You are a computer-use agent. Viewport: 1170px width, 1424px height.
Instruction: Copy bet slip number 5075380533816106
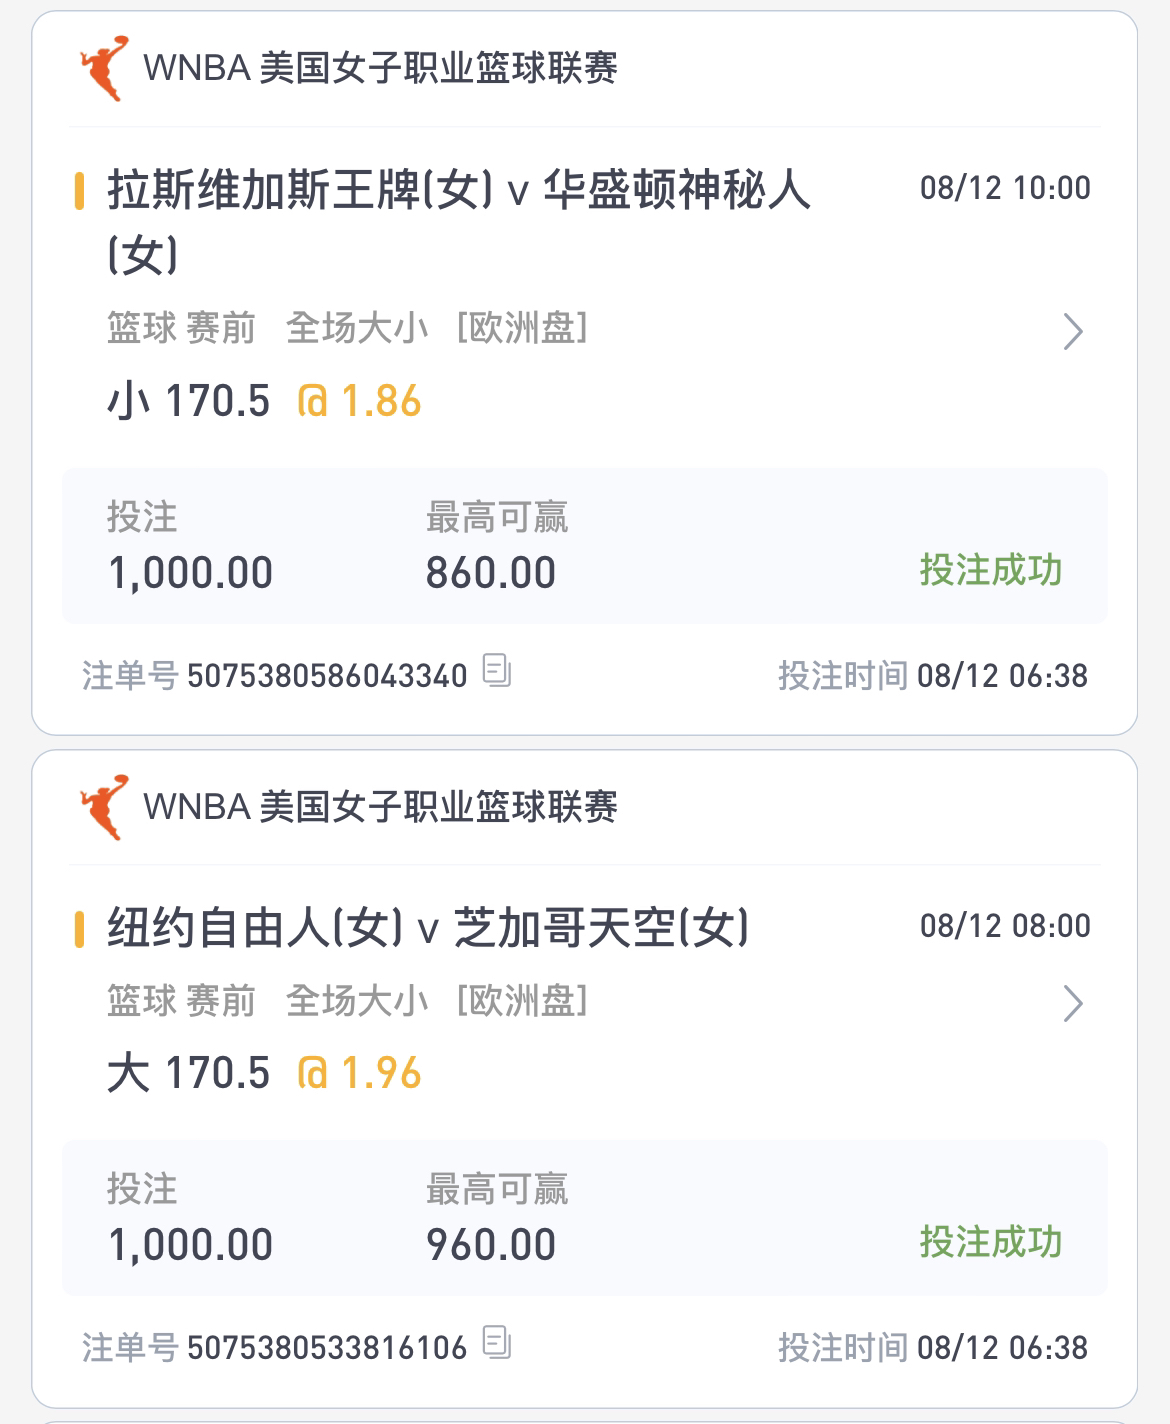[x=497, y=1342]
